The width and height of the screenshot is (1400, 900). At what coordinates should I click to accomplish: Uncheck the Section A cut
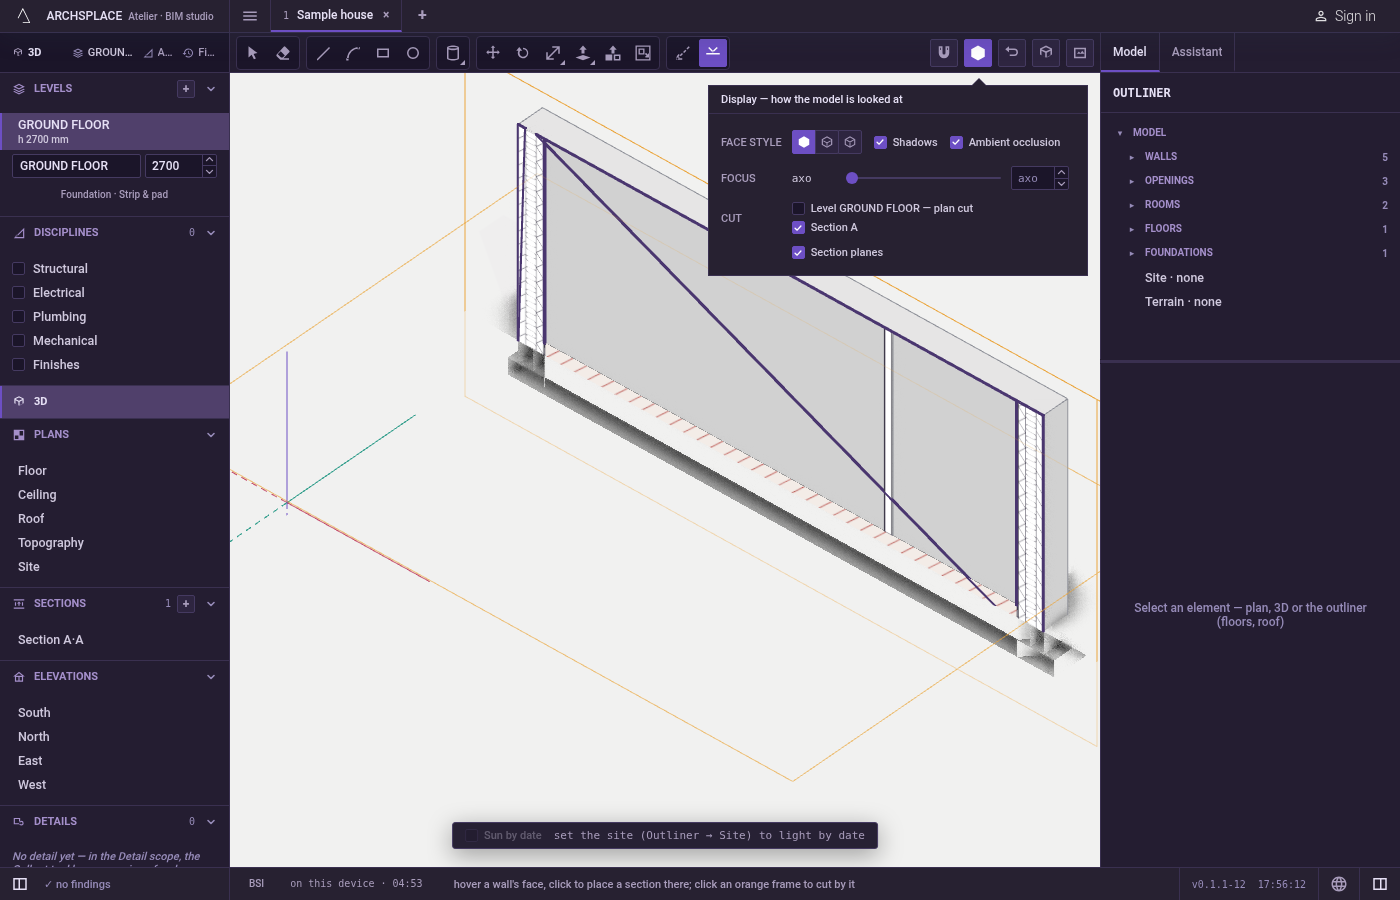[799, 227]
